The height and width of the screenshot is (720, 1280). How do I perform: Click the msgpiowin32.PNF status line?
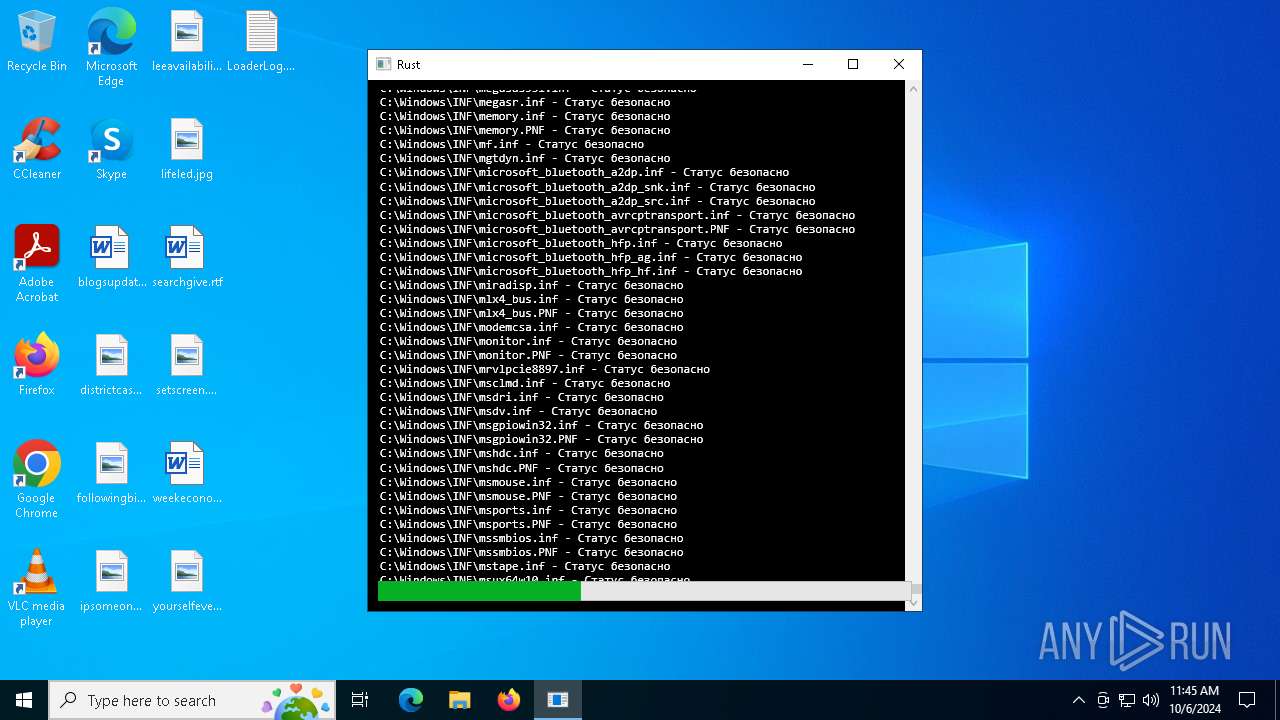(x=541, y=439)
